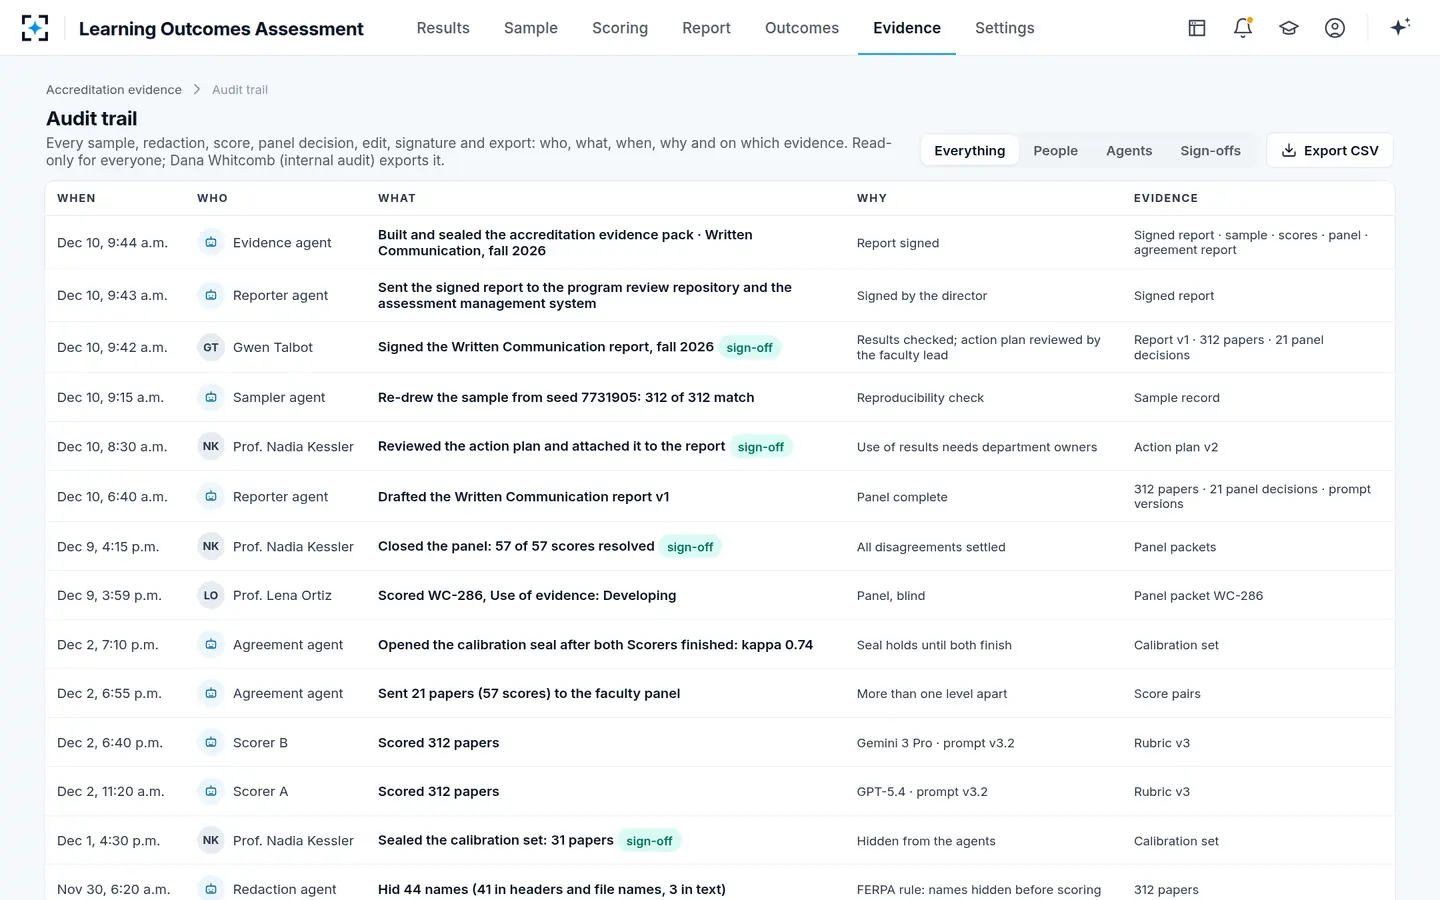Image resolution: width=1440 pixels, height=900 pixels.
Task: Click the WHEN column header
Action: tap(76, 198)
